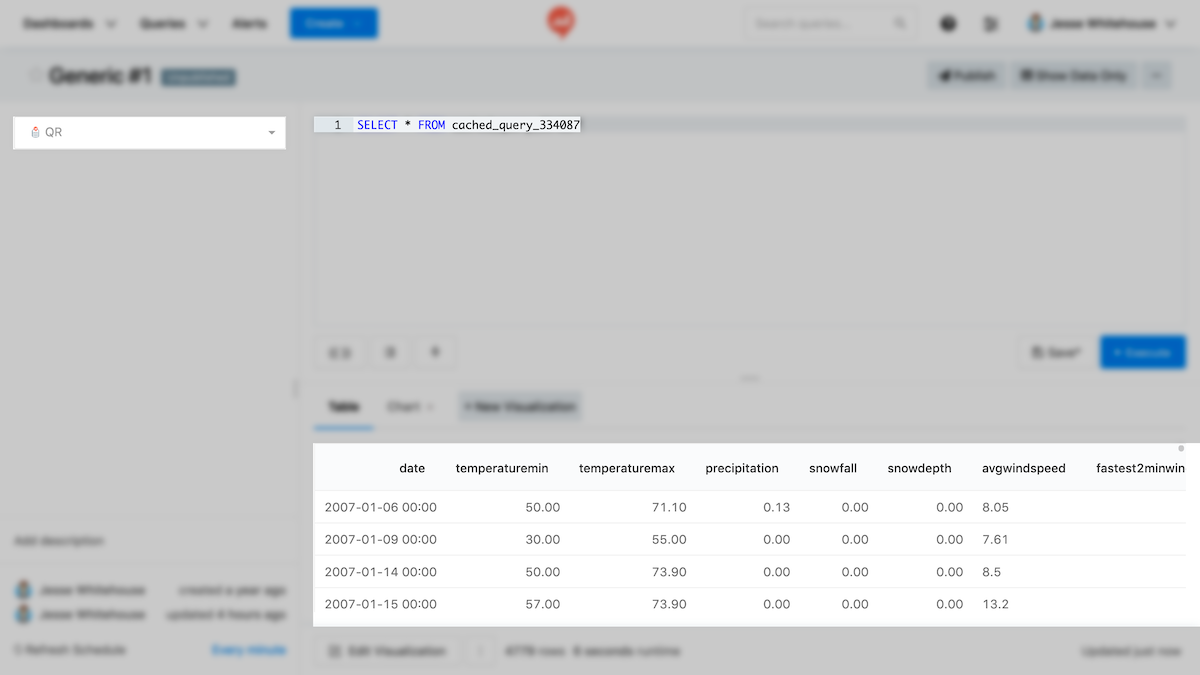The image size is (1200, 675).
Task: Click the Edit Visualization pencil icon
Action: 333,650
